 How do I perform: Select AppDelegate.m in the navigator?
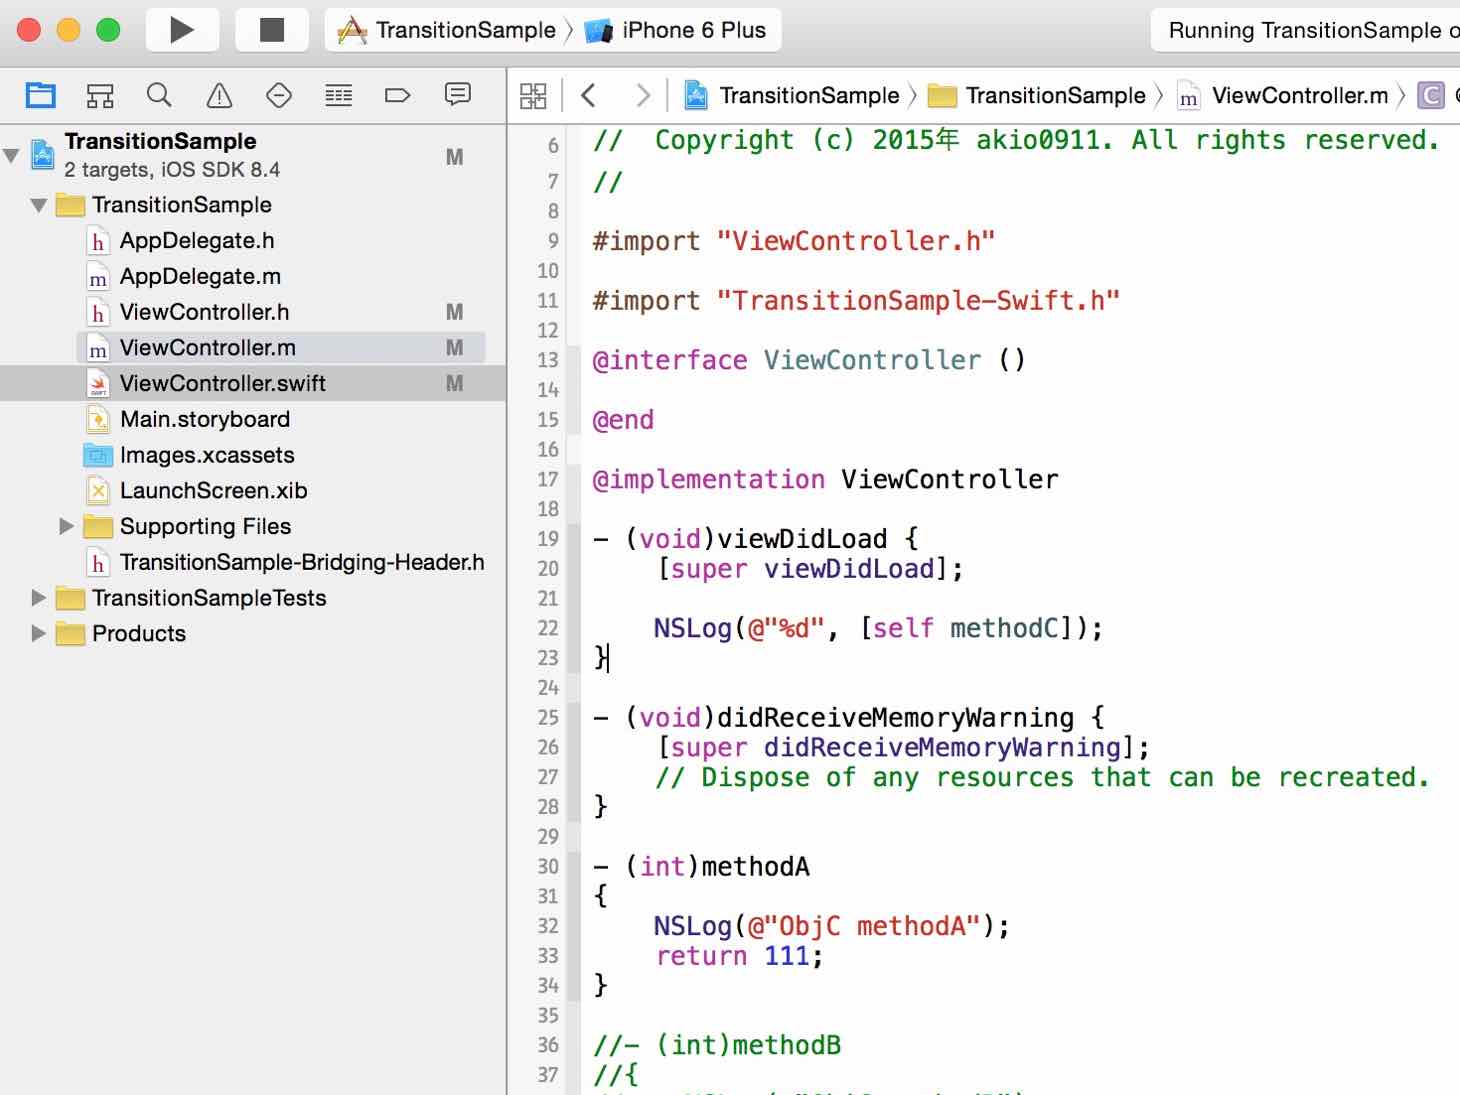[200, 277]
